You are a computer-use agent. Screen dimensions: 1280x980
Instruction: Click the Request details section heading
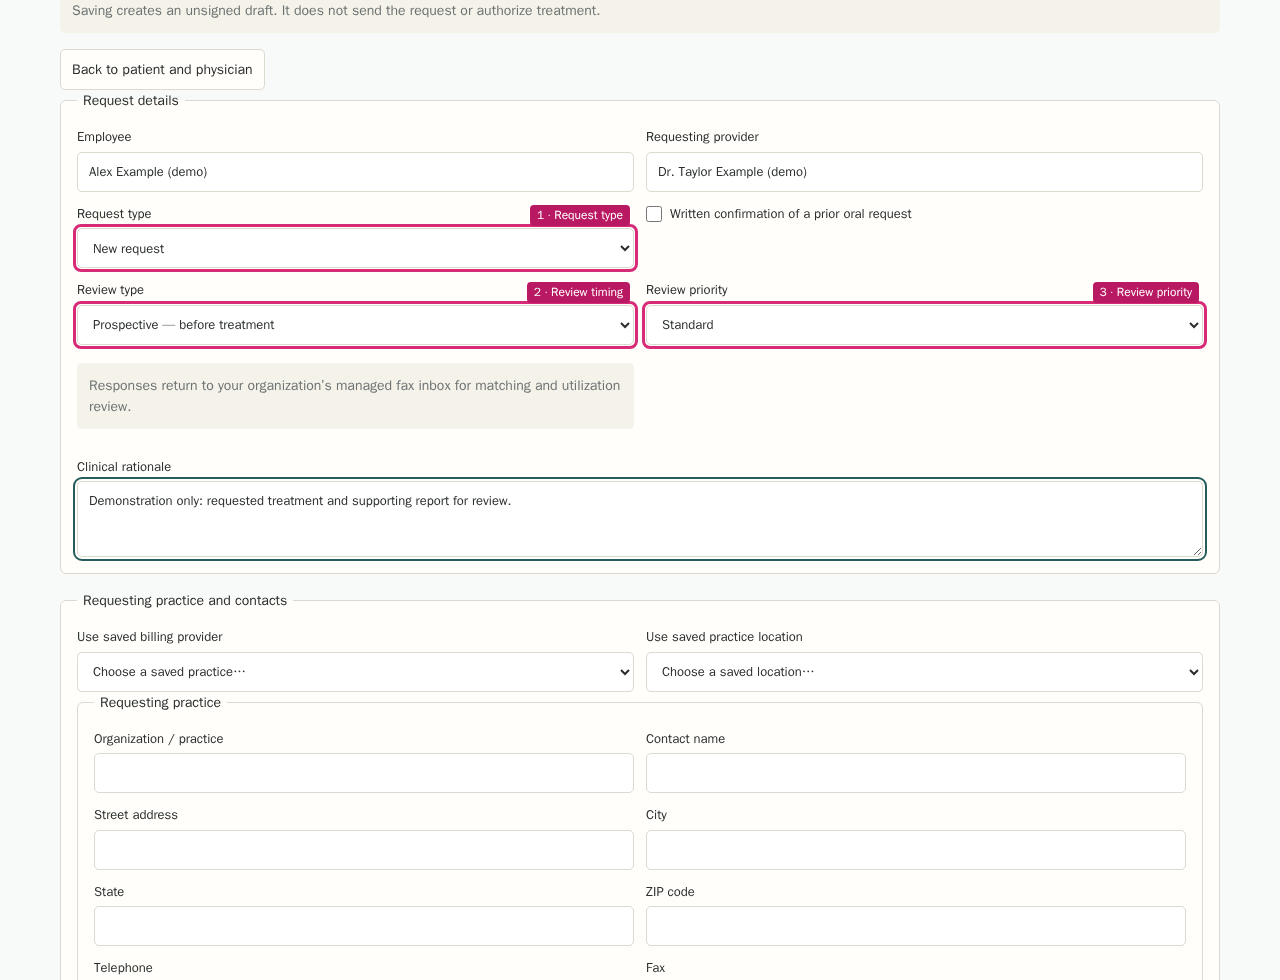tap(131, 101)
